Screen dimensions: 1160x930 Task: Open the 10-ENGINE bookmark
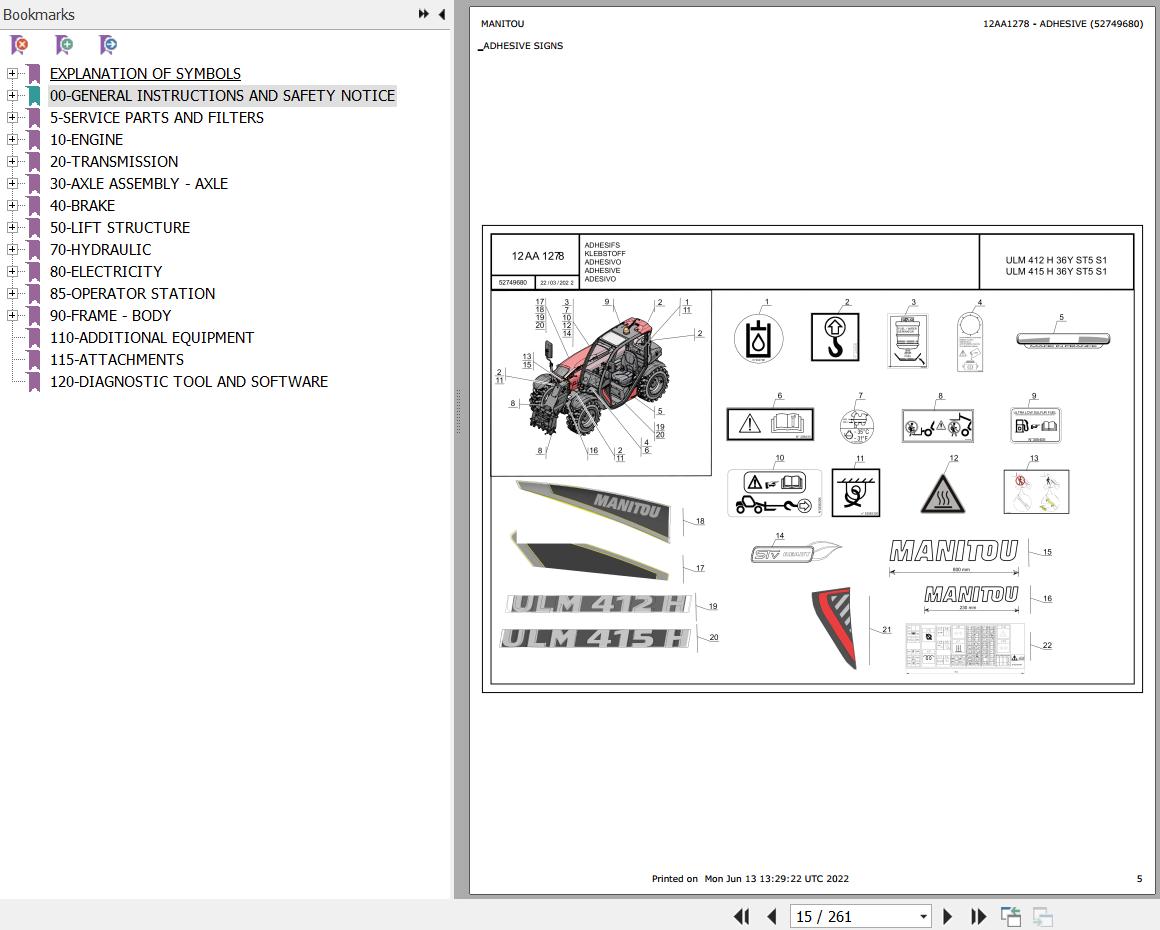[x=87, y=139]
